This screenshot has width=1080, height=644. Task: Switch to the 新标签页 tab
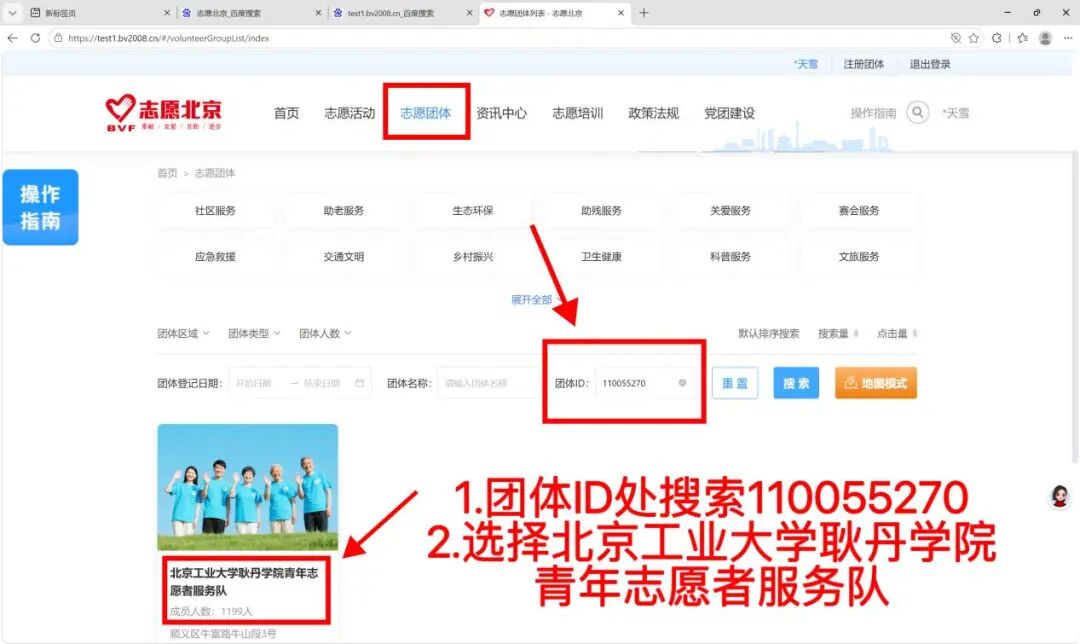coord(61,12)
